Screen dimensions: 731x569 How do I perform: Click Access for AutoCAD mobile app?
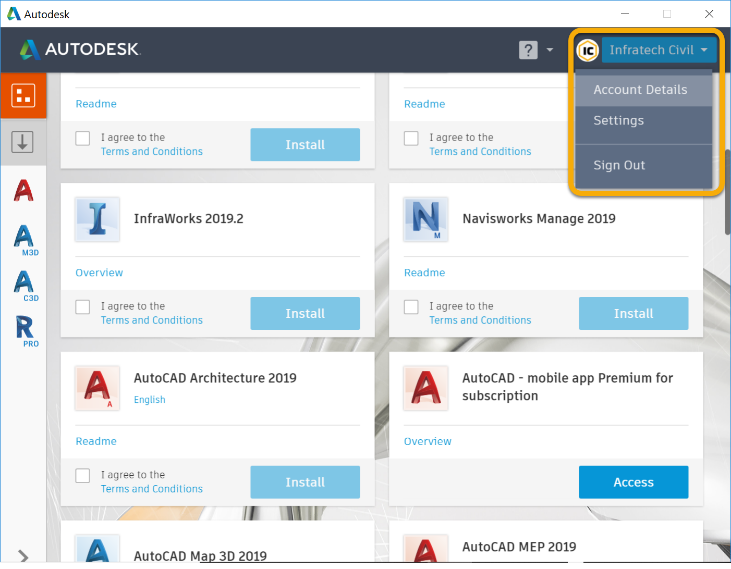pos(633,482)
